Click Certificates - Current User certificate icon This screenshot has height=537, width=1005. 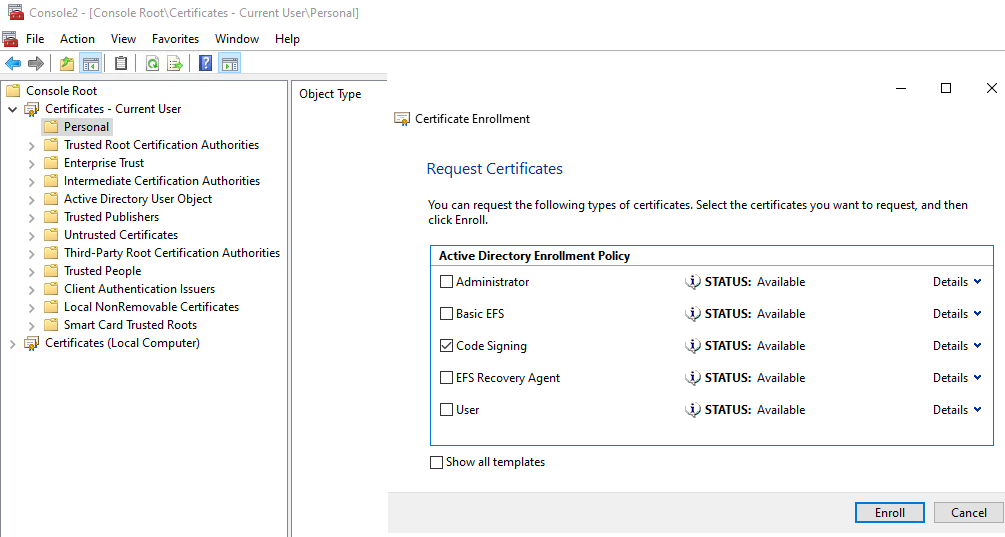(x=31, y=109)
